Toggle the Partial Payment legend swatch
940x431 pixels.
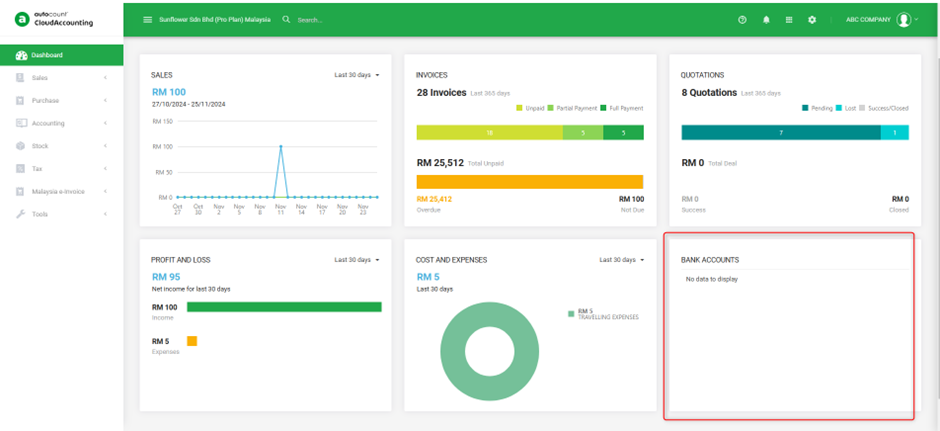pos(550,108)
